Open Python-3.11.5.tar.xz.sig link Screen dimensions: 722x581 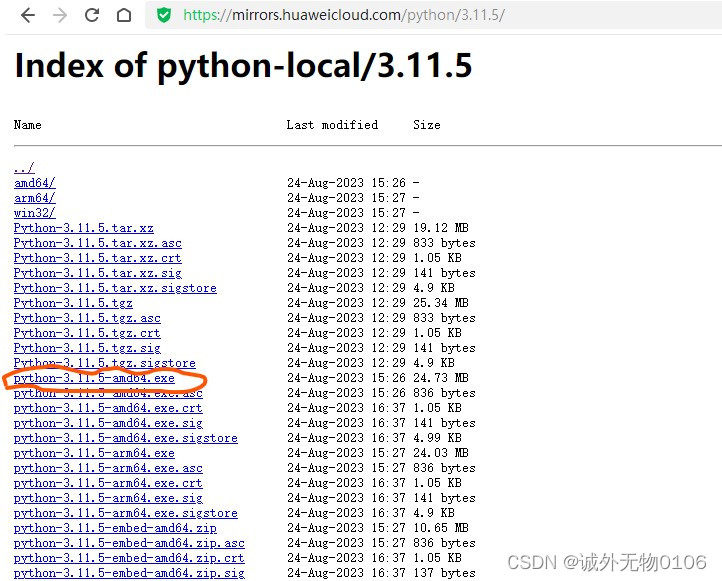[x=98, y=273]
